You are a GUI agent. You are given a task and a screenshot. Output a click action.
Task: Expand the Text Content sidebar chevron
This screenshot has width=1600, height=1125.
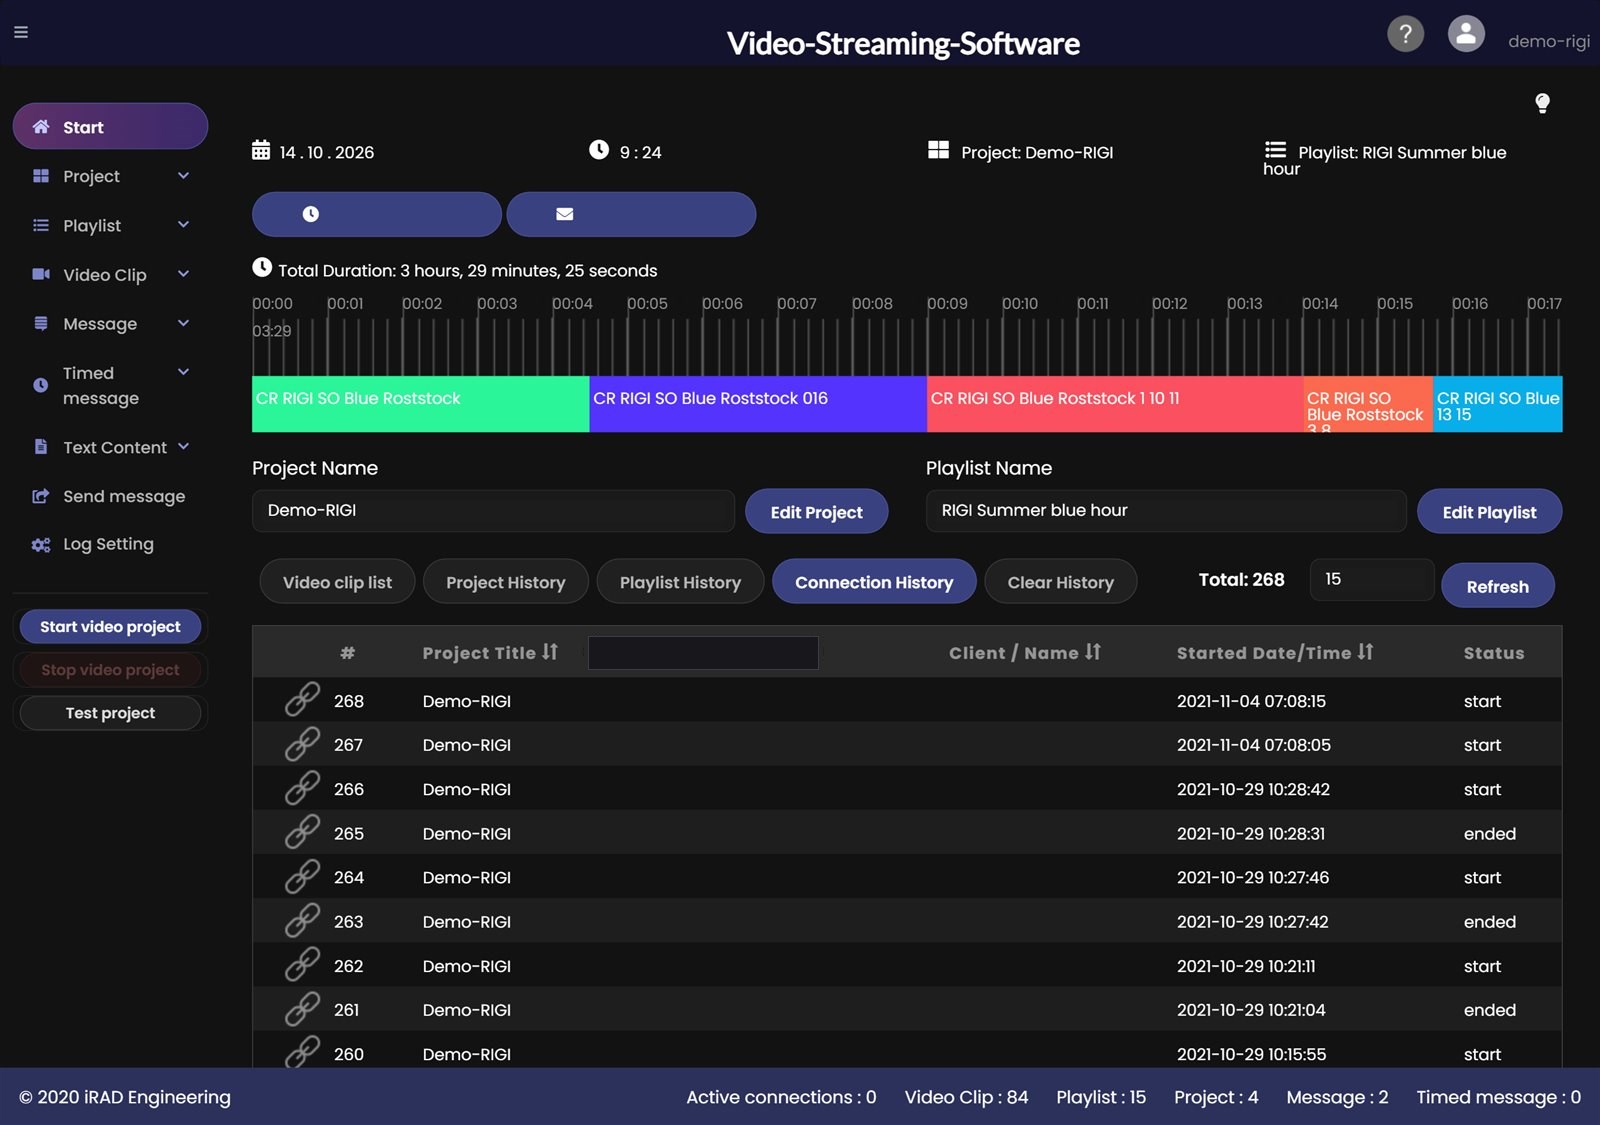(x=183, y=447)
